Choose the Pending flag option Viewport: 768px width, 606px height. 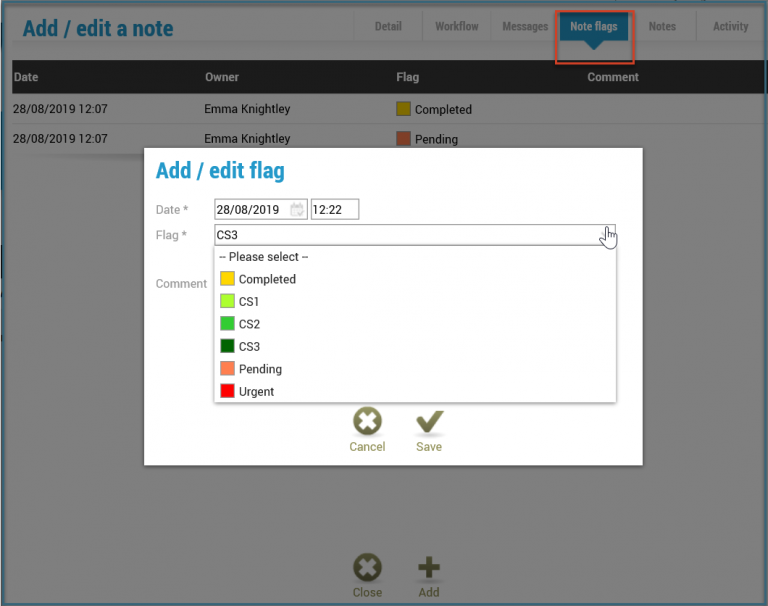click(x=260, y=369)
